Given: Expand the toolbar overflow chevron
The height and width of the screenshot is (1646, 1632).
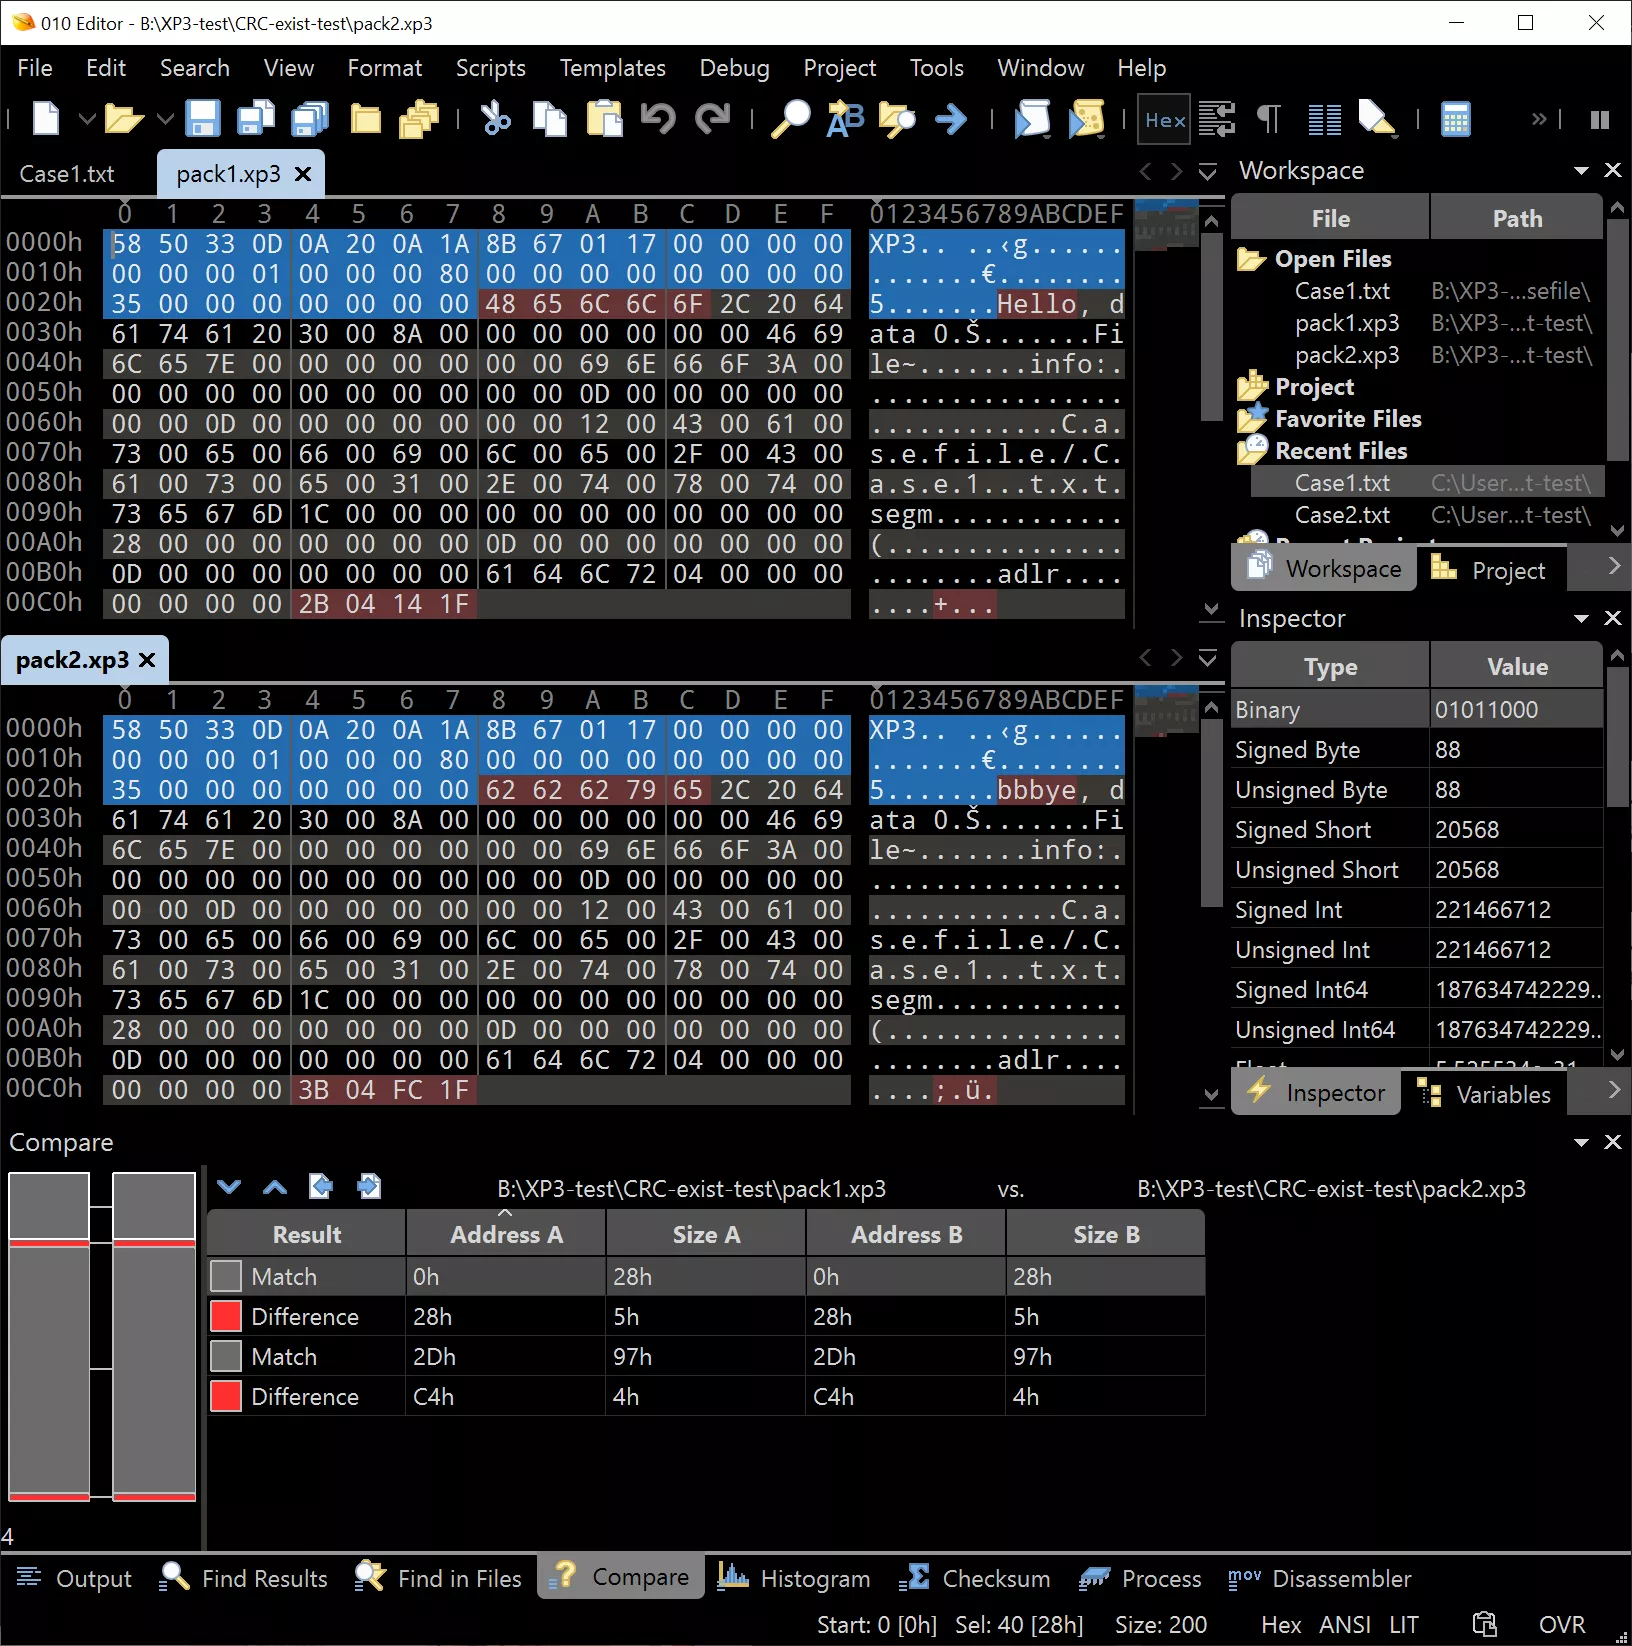Looking at the screenshot, I should (x=1538, y=120).
